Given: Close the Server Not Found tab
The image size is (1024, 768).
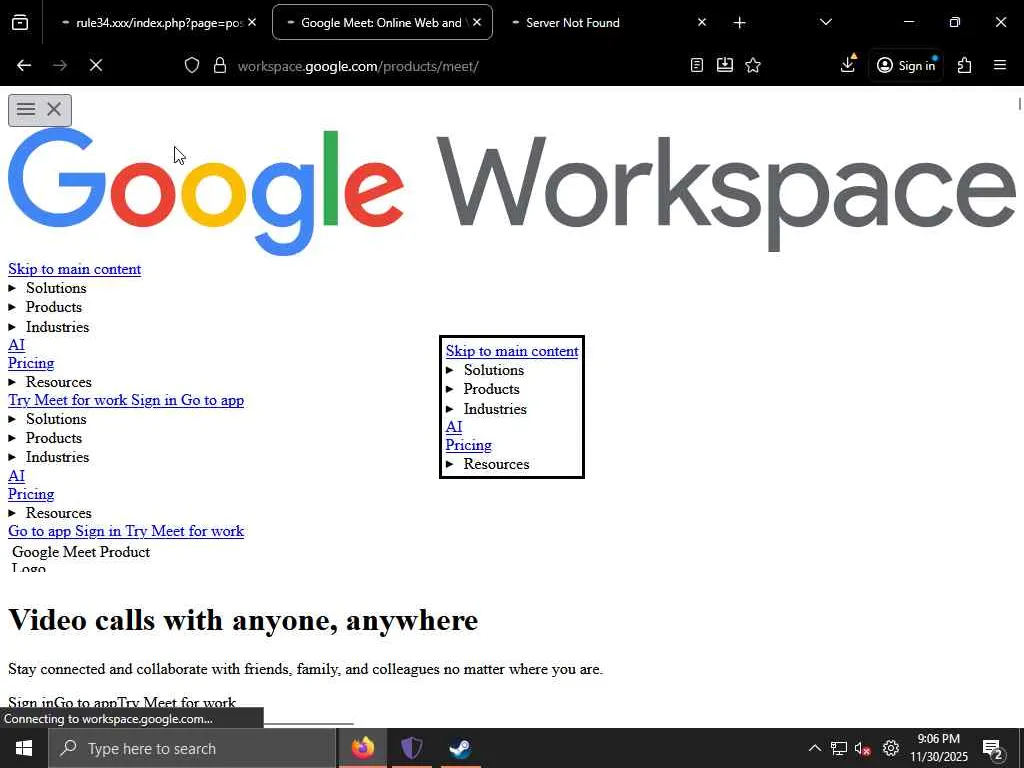Looking at the screenshot, I should (x=702, y=22).
